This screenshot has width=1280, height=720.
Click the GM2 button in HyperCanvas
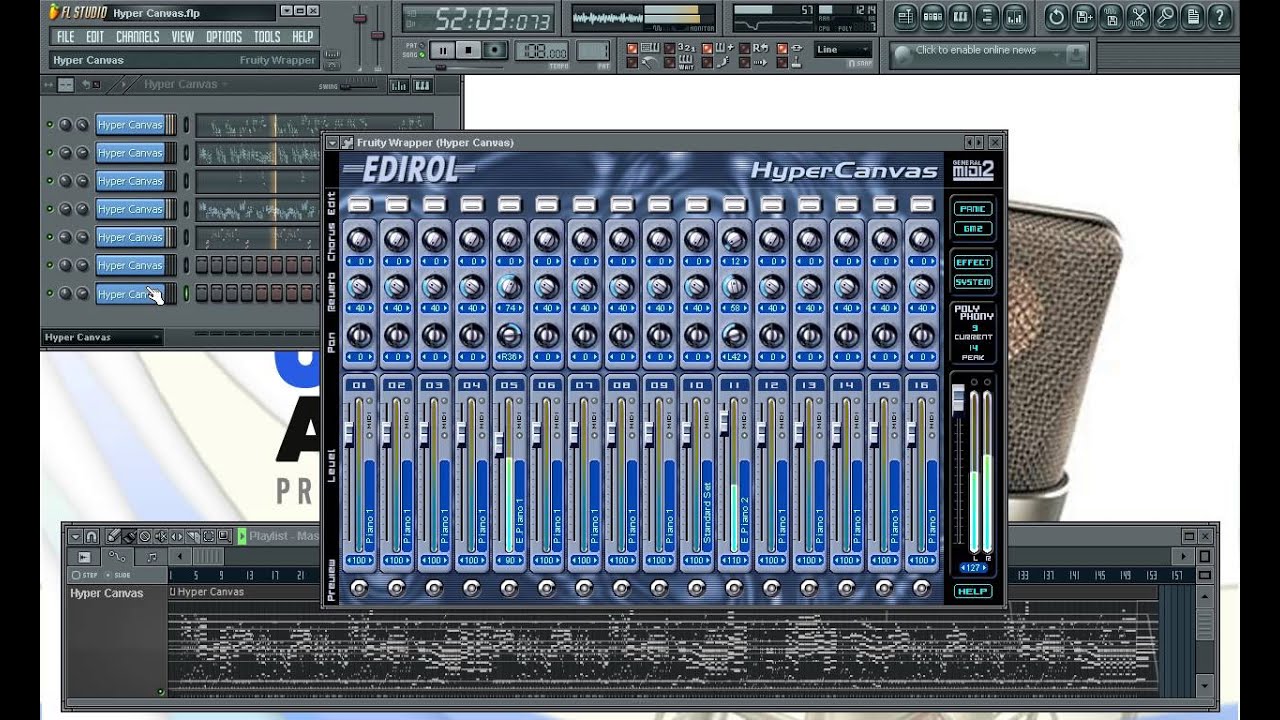pyautogui.click(x=972, y=229)
